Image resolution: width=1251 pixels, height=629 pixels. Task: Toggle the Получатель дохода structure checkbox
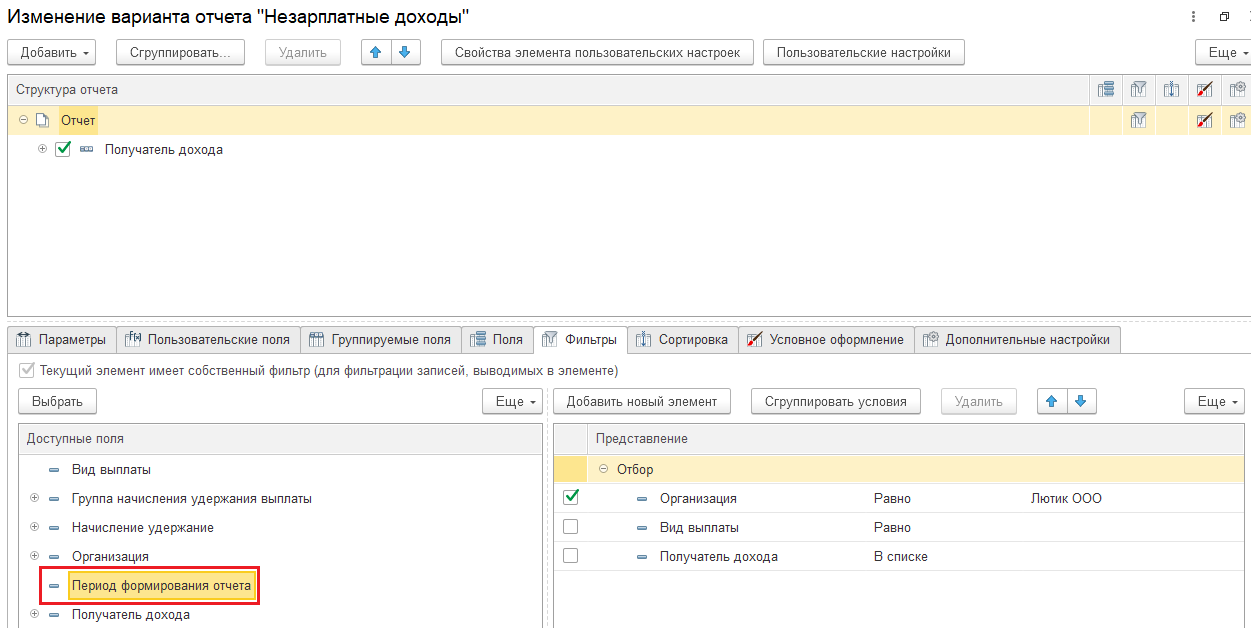[63, 150]
